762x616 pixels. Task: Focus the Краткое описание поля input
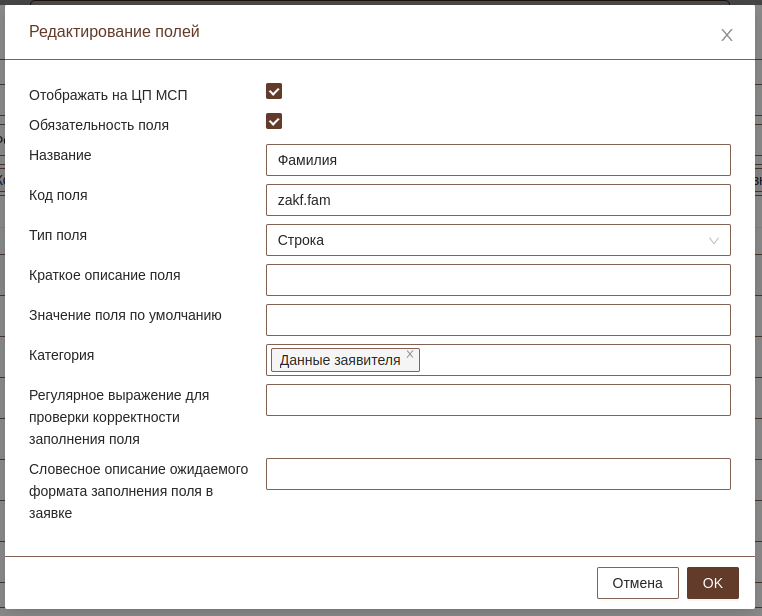tap(497, 280)
